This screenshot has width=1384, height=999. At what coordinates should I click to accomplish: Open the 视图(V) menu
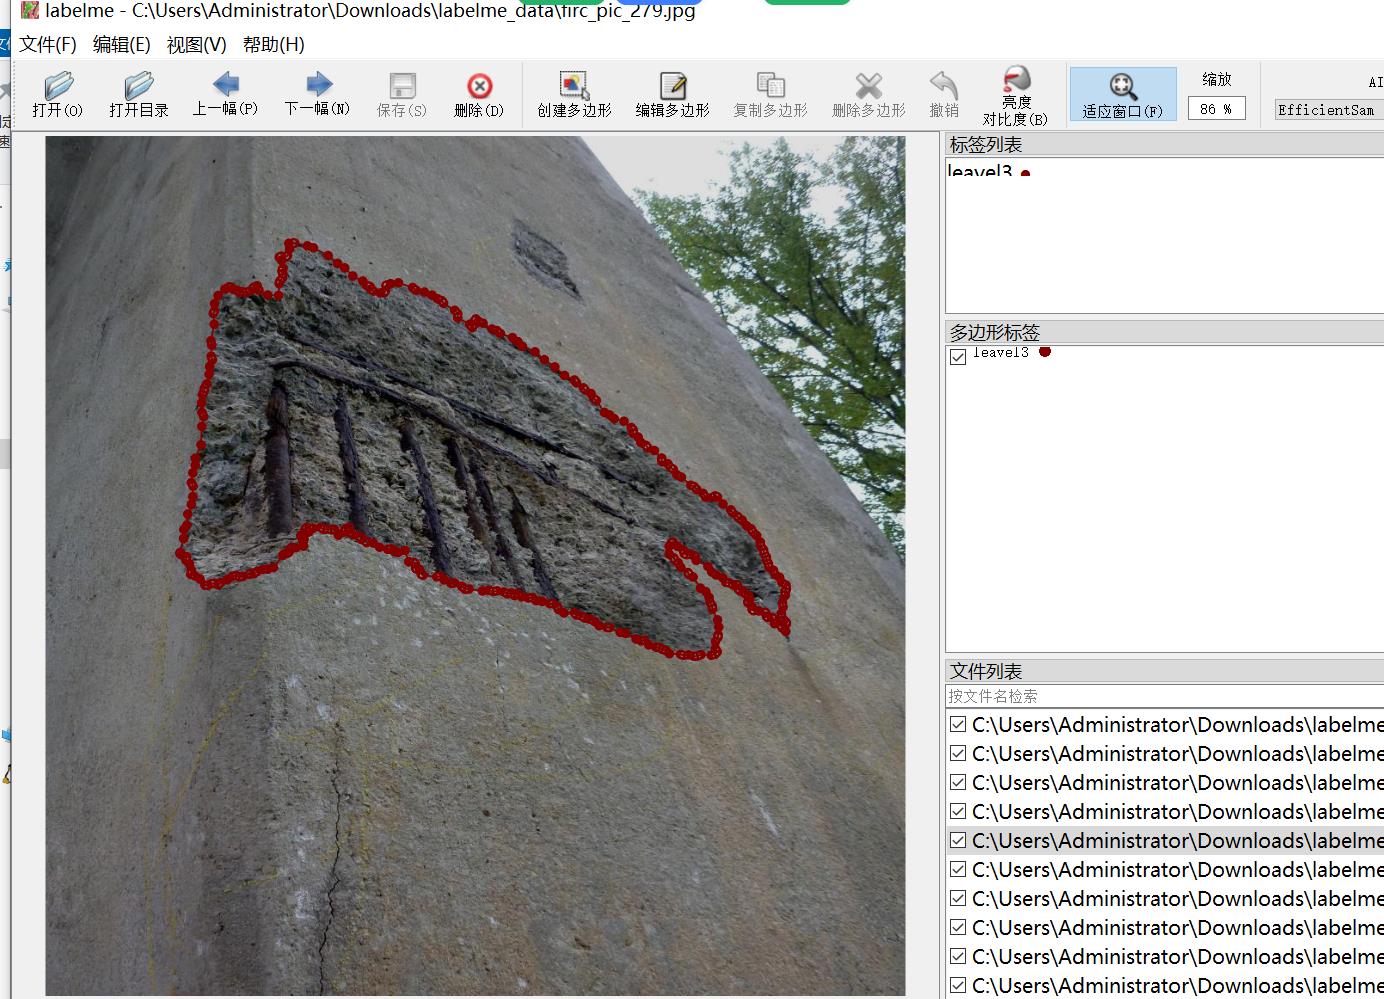tap(196, 45)
